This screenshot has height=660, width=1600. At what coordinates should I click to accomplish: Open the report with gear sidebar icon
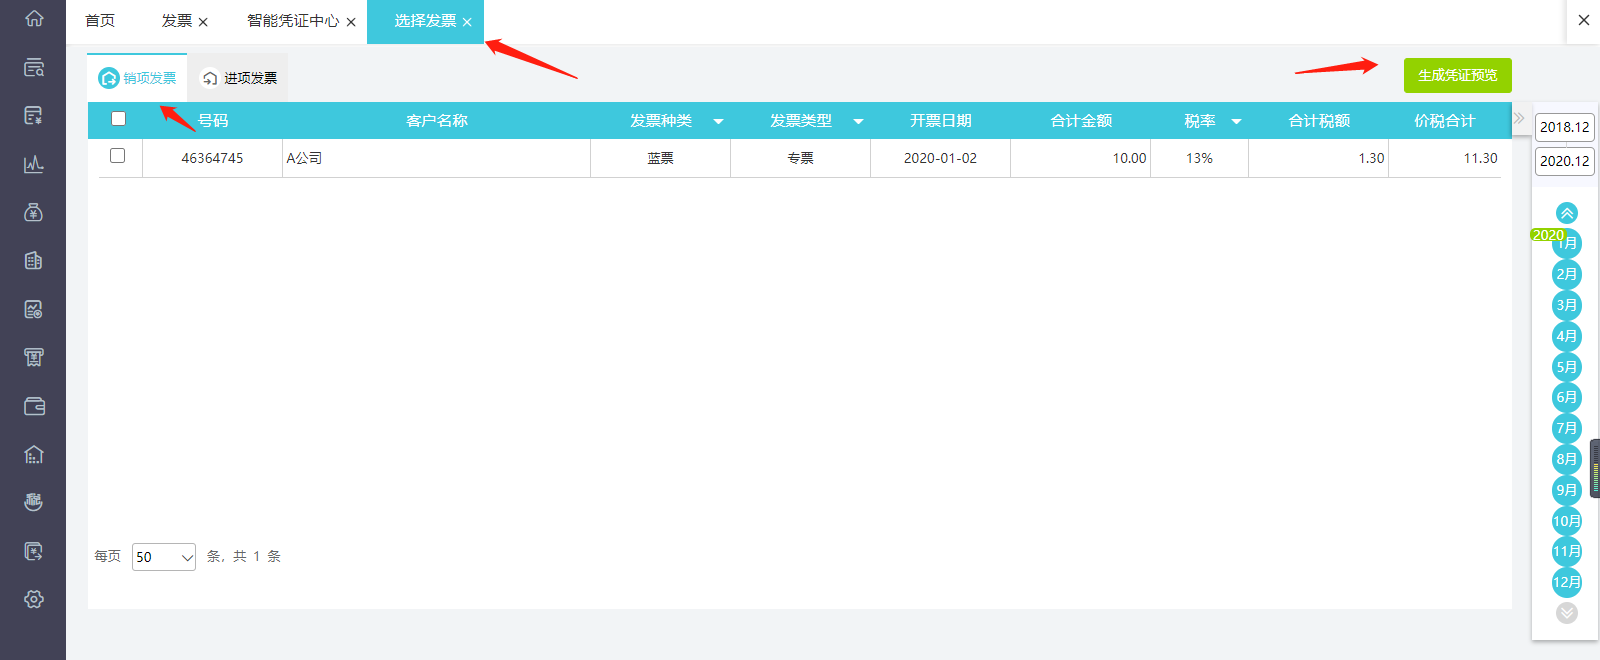tap(34, 309)
